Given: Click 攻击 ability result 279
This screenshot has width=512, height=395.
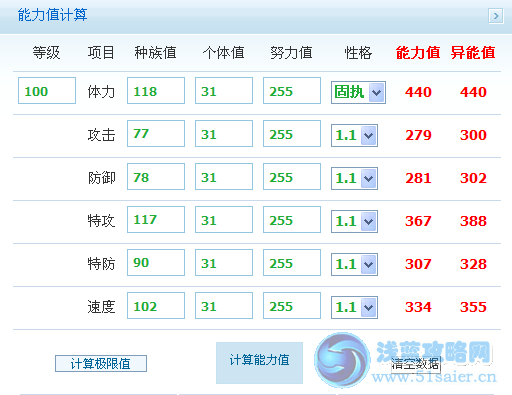Looking at the screenshot, I should (418, 135).
